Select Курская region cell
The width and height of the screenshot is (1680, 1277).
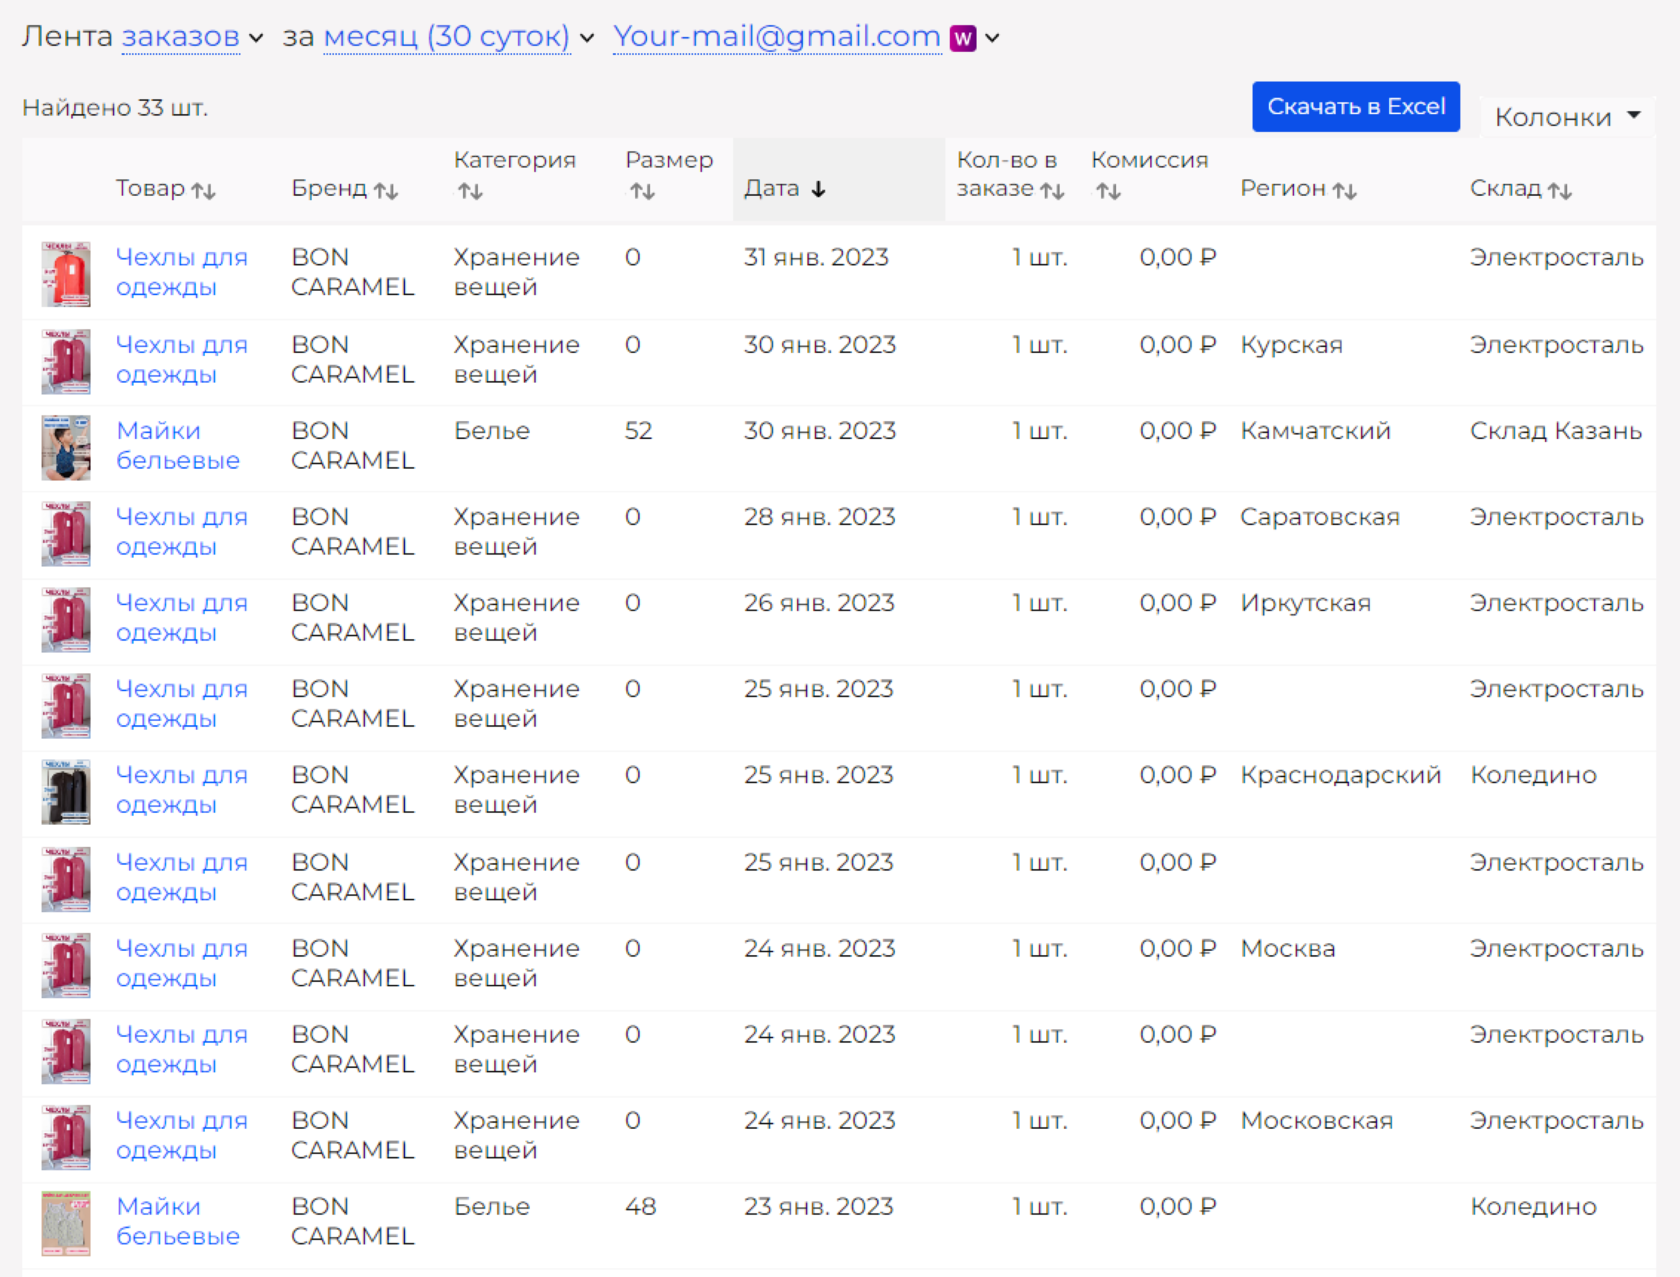[1291, 345]
